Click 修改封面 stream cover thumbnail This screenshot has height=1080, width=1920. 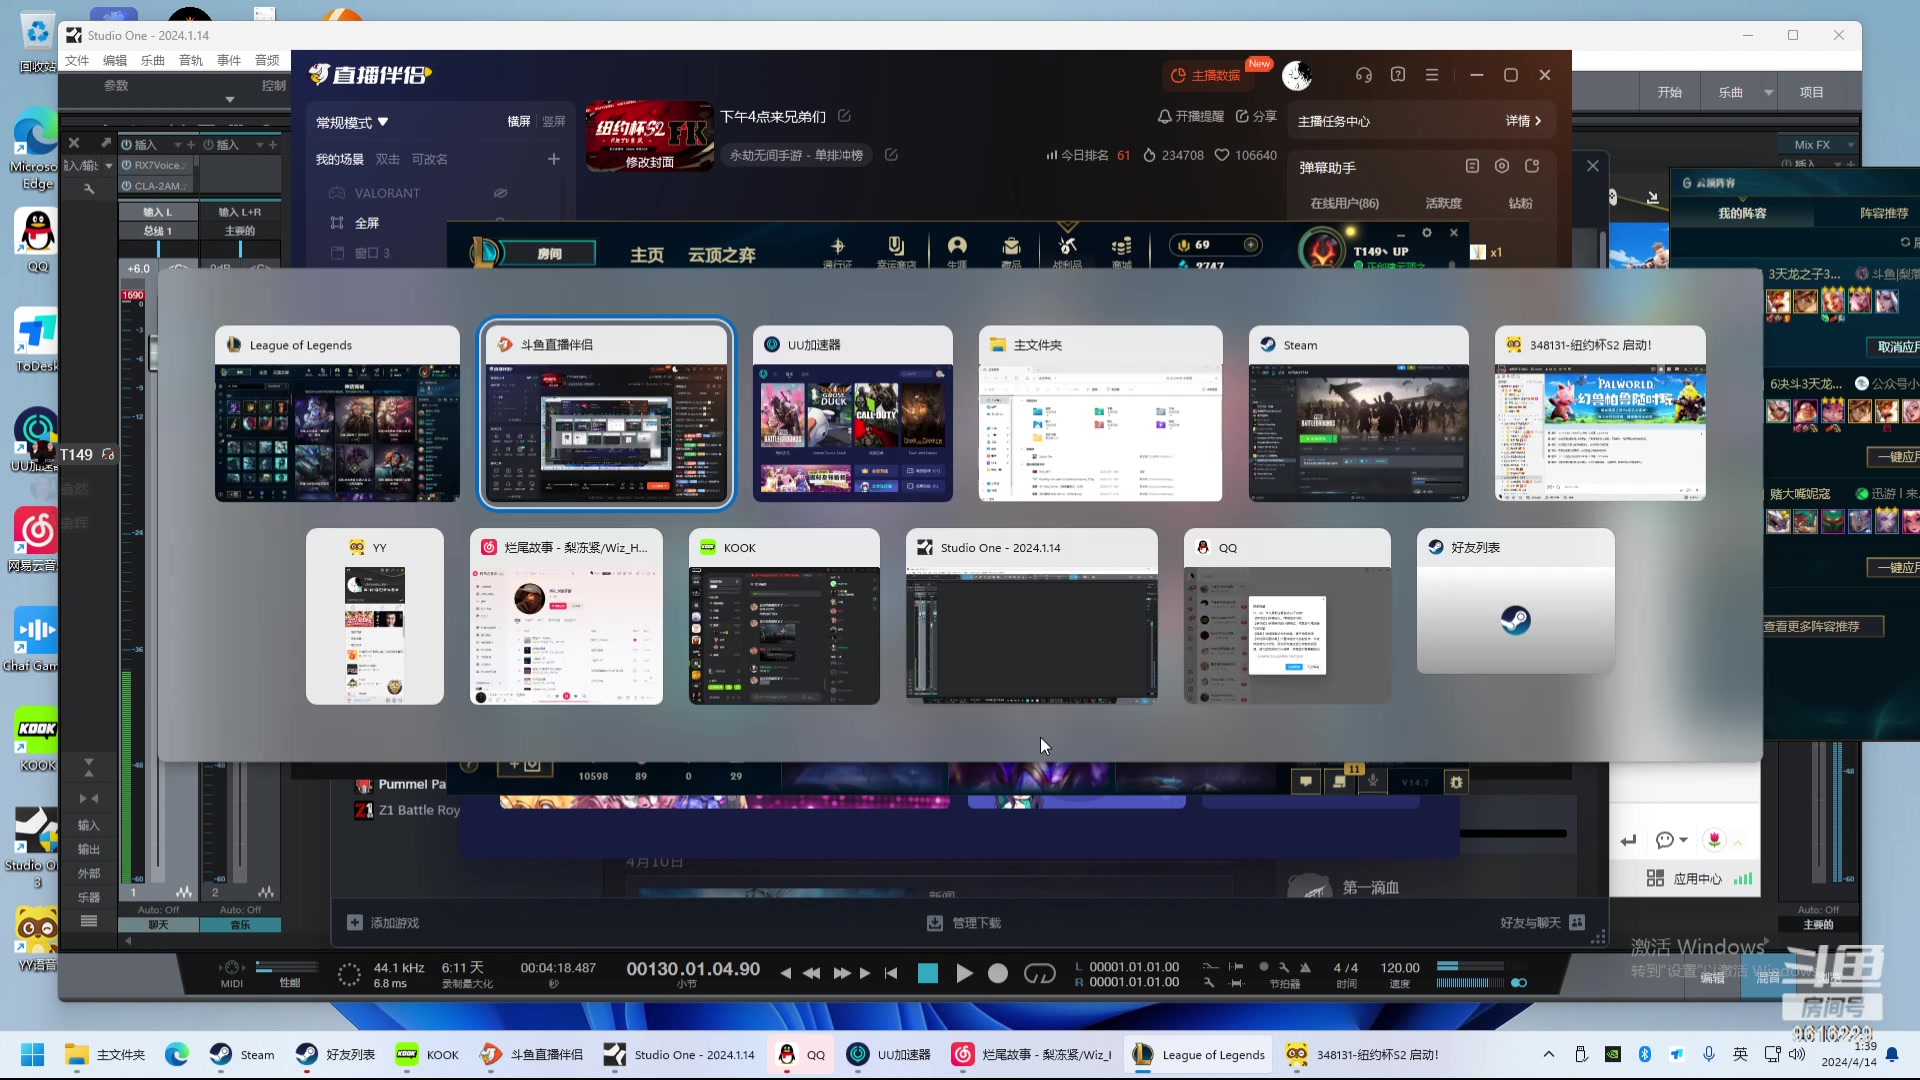point(649,135)
